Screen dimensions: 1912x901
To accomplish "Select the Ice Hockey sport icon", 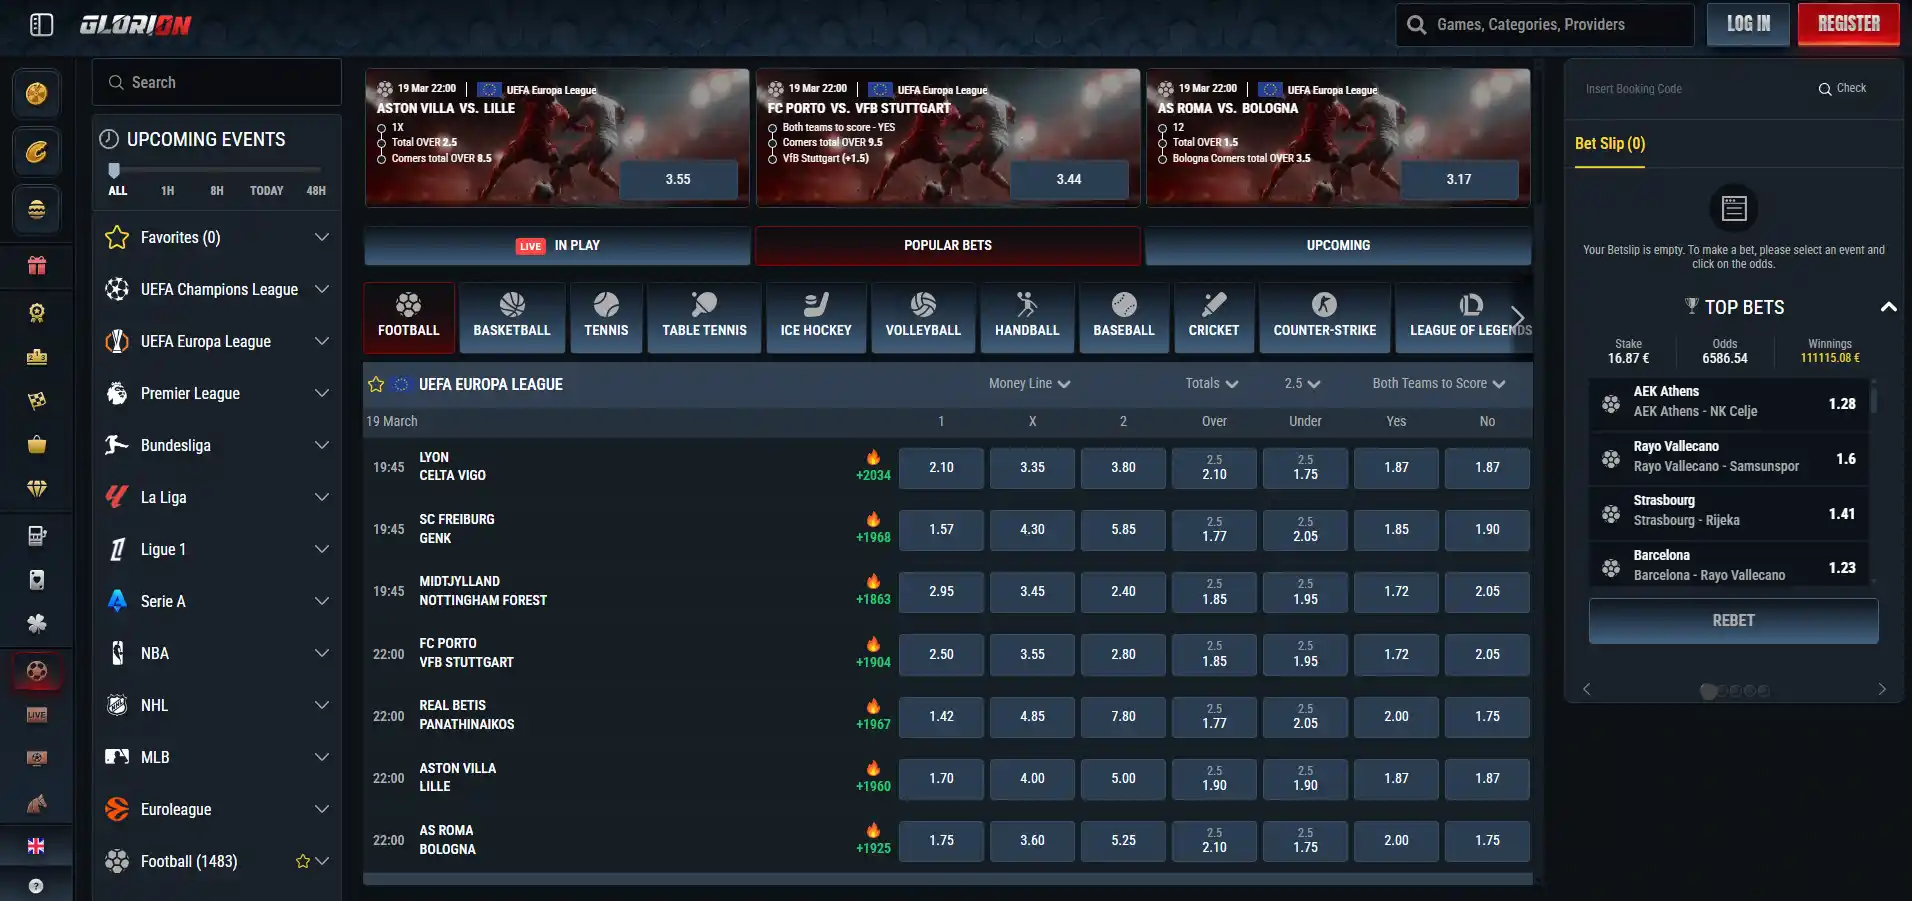I will 816,317.
